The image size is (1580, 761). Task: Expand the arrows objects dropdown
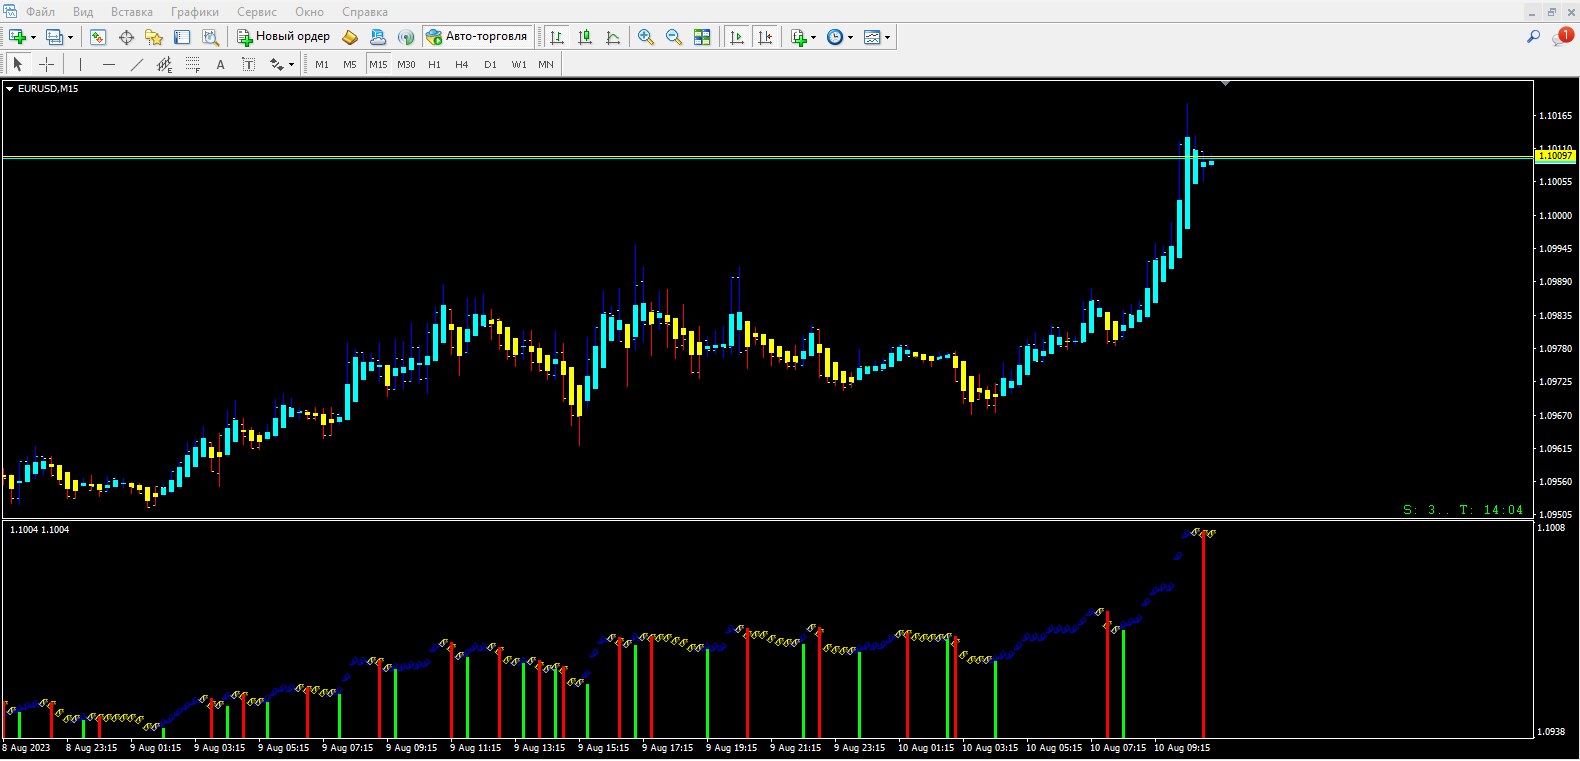click(x=291, y=65)
